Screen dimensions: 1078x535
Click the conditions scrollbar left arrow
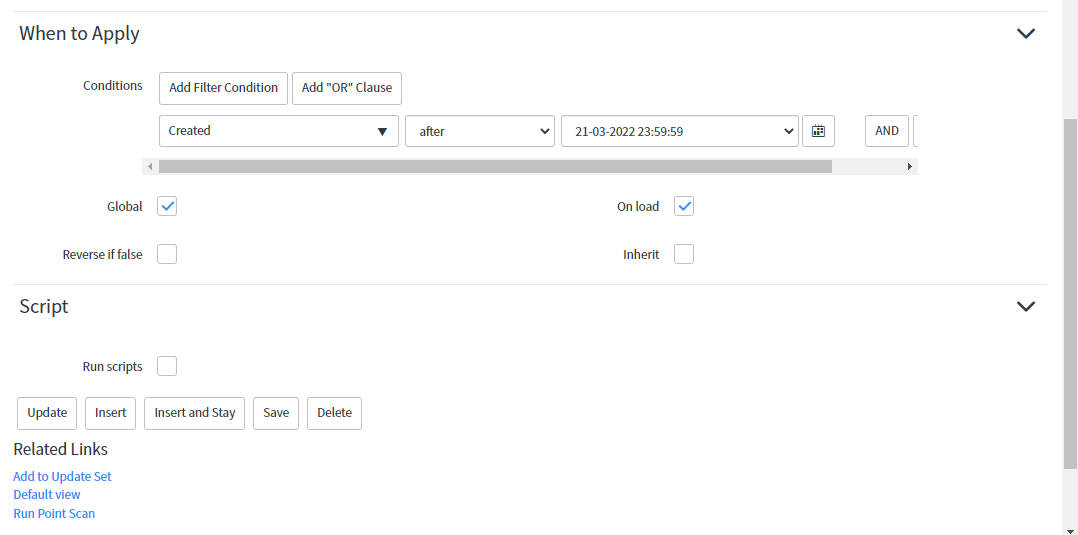pyautogui.click(x=150, y=166)
